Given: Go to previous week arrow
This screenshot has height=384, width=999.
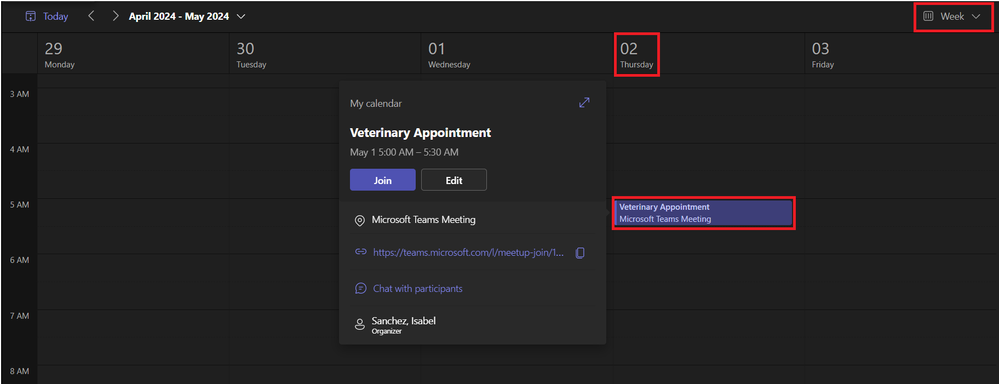Looking at the screenshot, I should pos(91,16).
